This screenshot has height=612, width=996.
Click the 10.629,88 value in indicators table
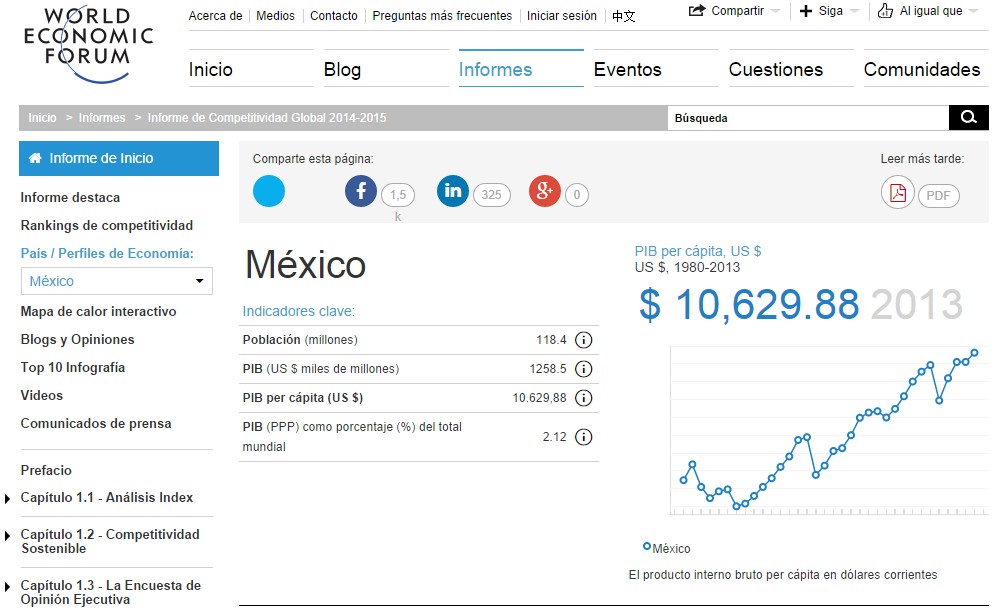(x=539, y=398)
